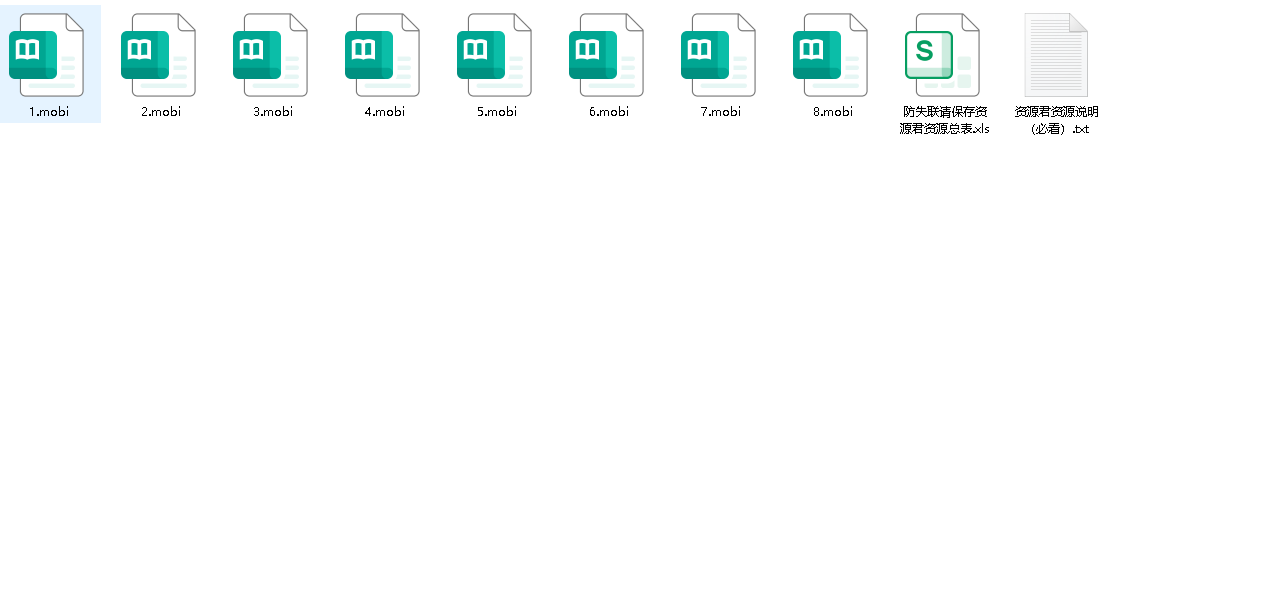
Task: Click the 2.mobi ebook file icon
Action: coord(159,55)
